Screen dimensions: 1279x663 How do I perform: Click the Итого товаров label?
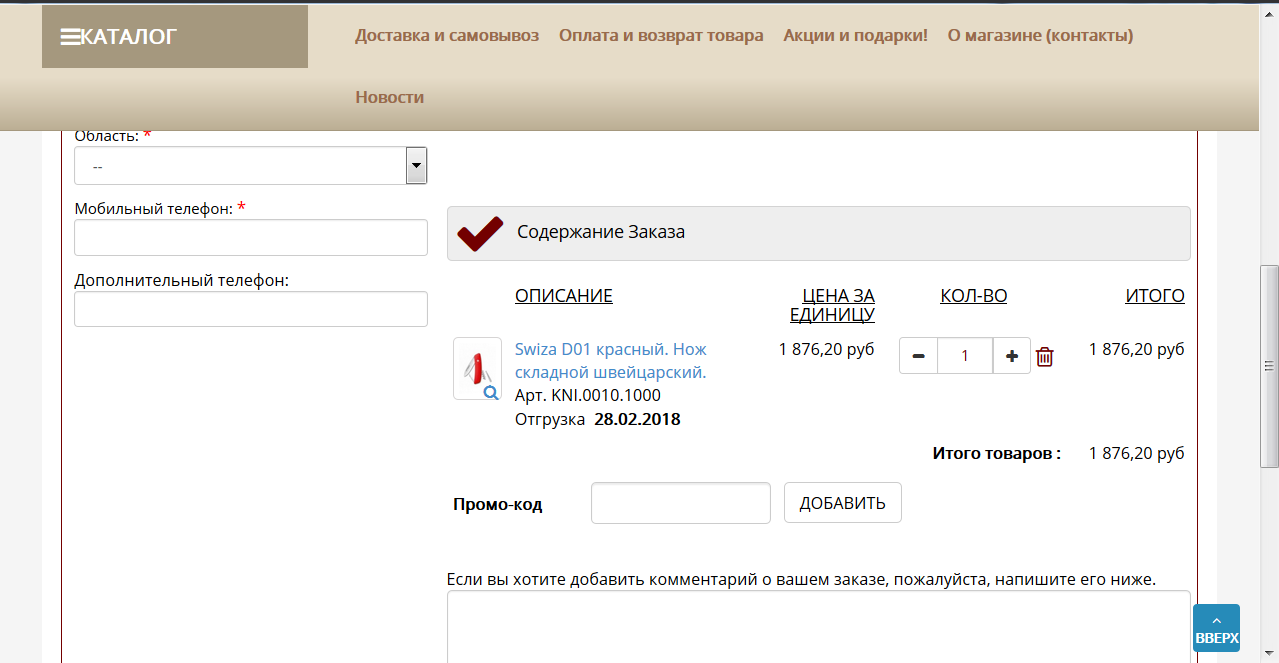pos(997,454)
